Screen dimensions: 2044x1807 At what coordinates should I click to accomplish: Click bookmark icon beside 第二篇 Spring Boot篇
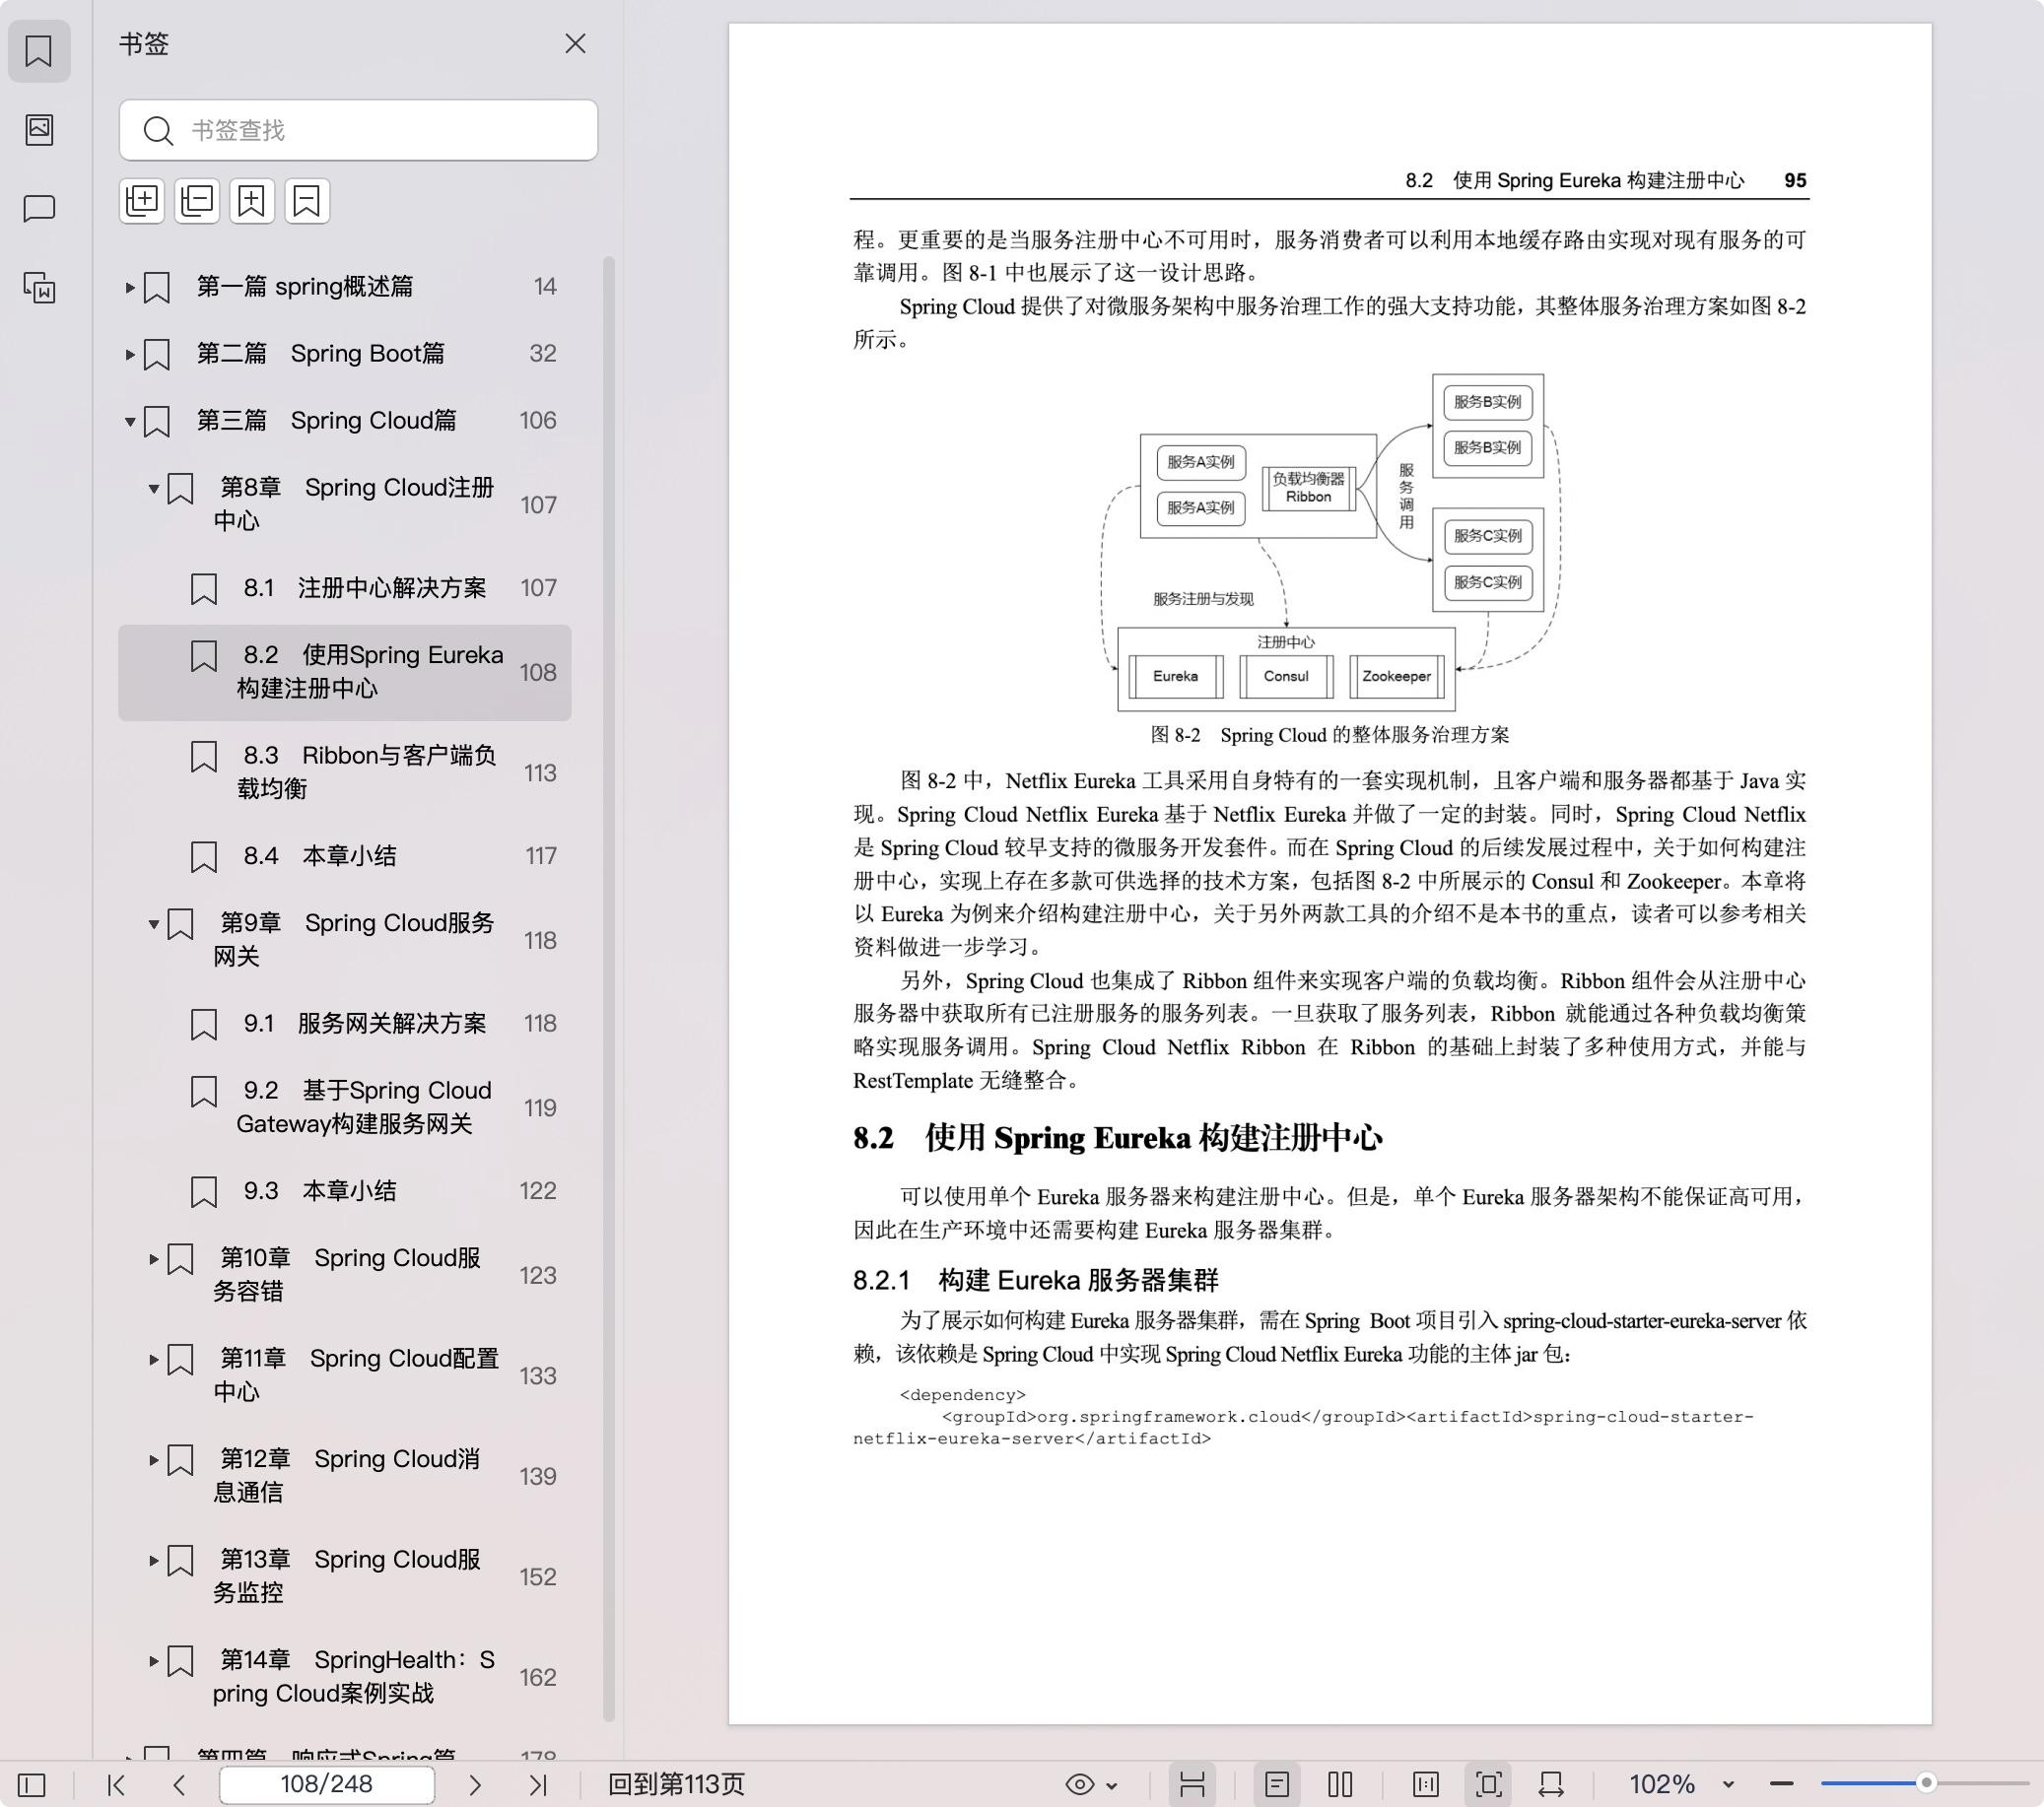click(156, 355)
